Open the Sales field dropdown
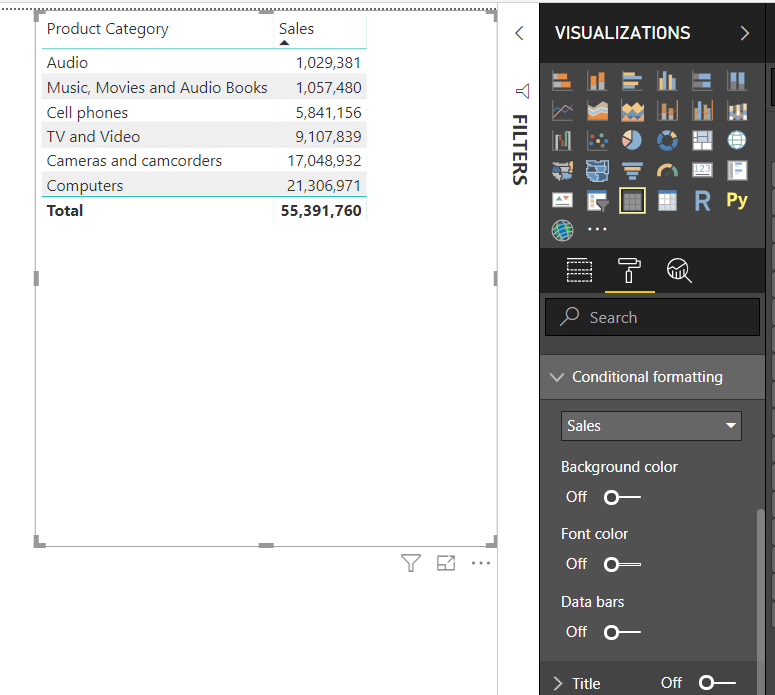775x695 pixels. tap(651, 426)
